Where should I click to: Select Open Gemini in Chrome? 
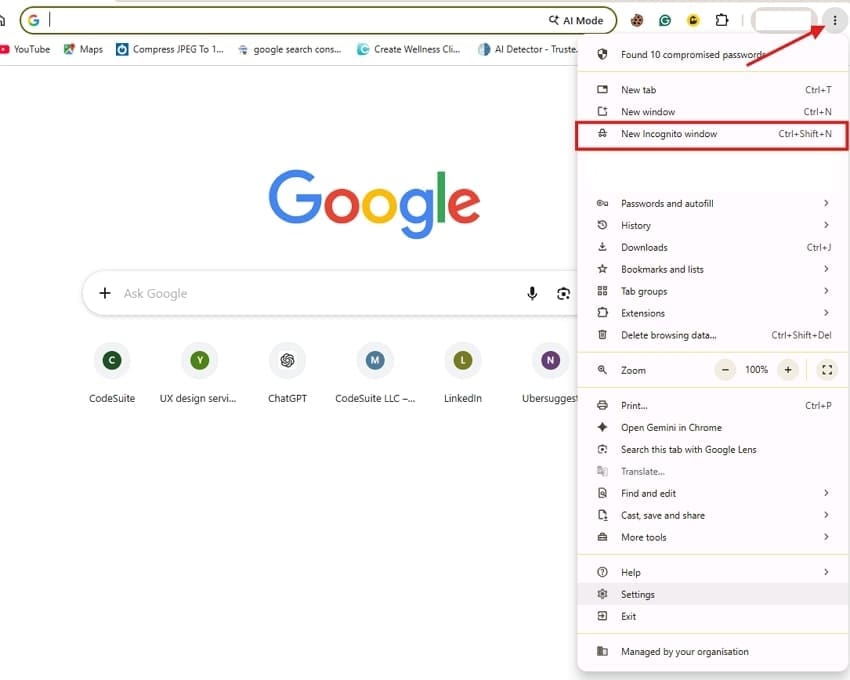(712, 427)
